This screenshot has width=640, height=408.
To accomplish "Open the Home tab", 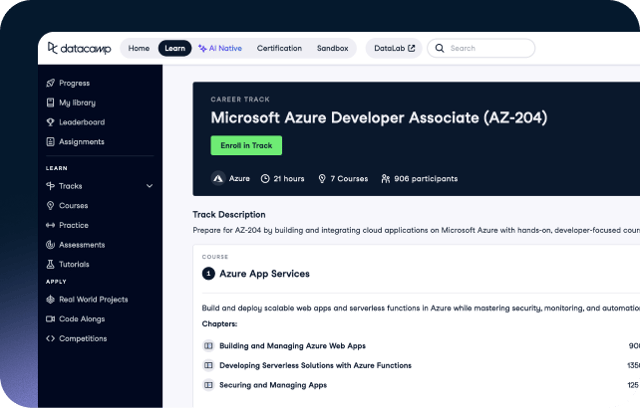I will (x=139, y=48).
